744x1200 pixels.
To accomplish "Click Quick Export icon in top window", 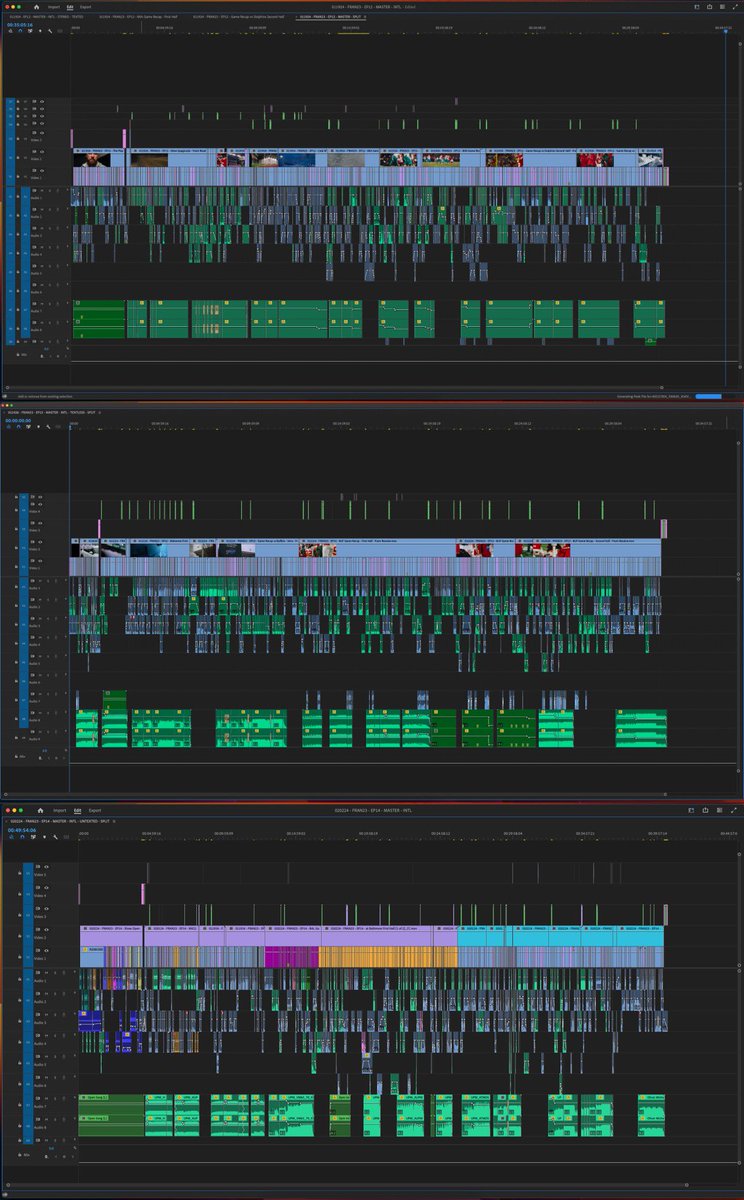I will [709, 6].
